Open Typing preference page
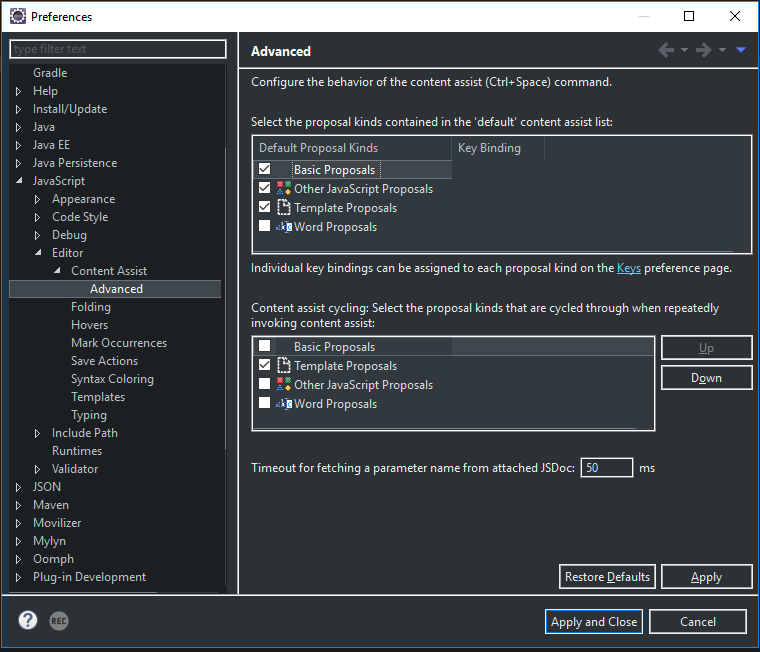The height and width of the screenshot is (652, 760). [x=89, y=415]
